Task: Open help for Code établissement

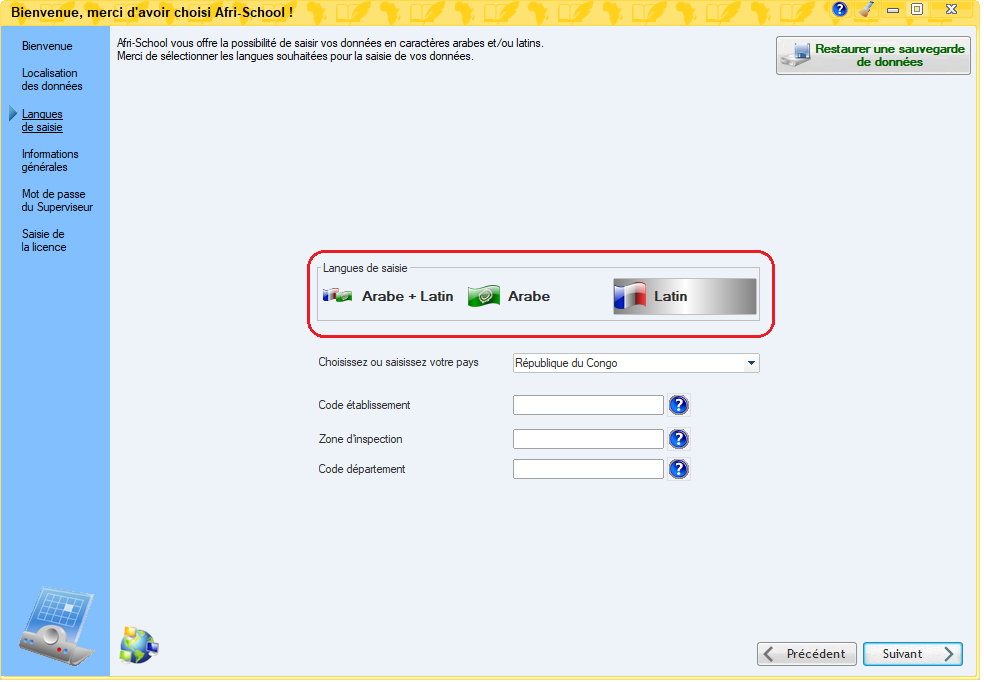Action: click(x=678, y=405)
